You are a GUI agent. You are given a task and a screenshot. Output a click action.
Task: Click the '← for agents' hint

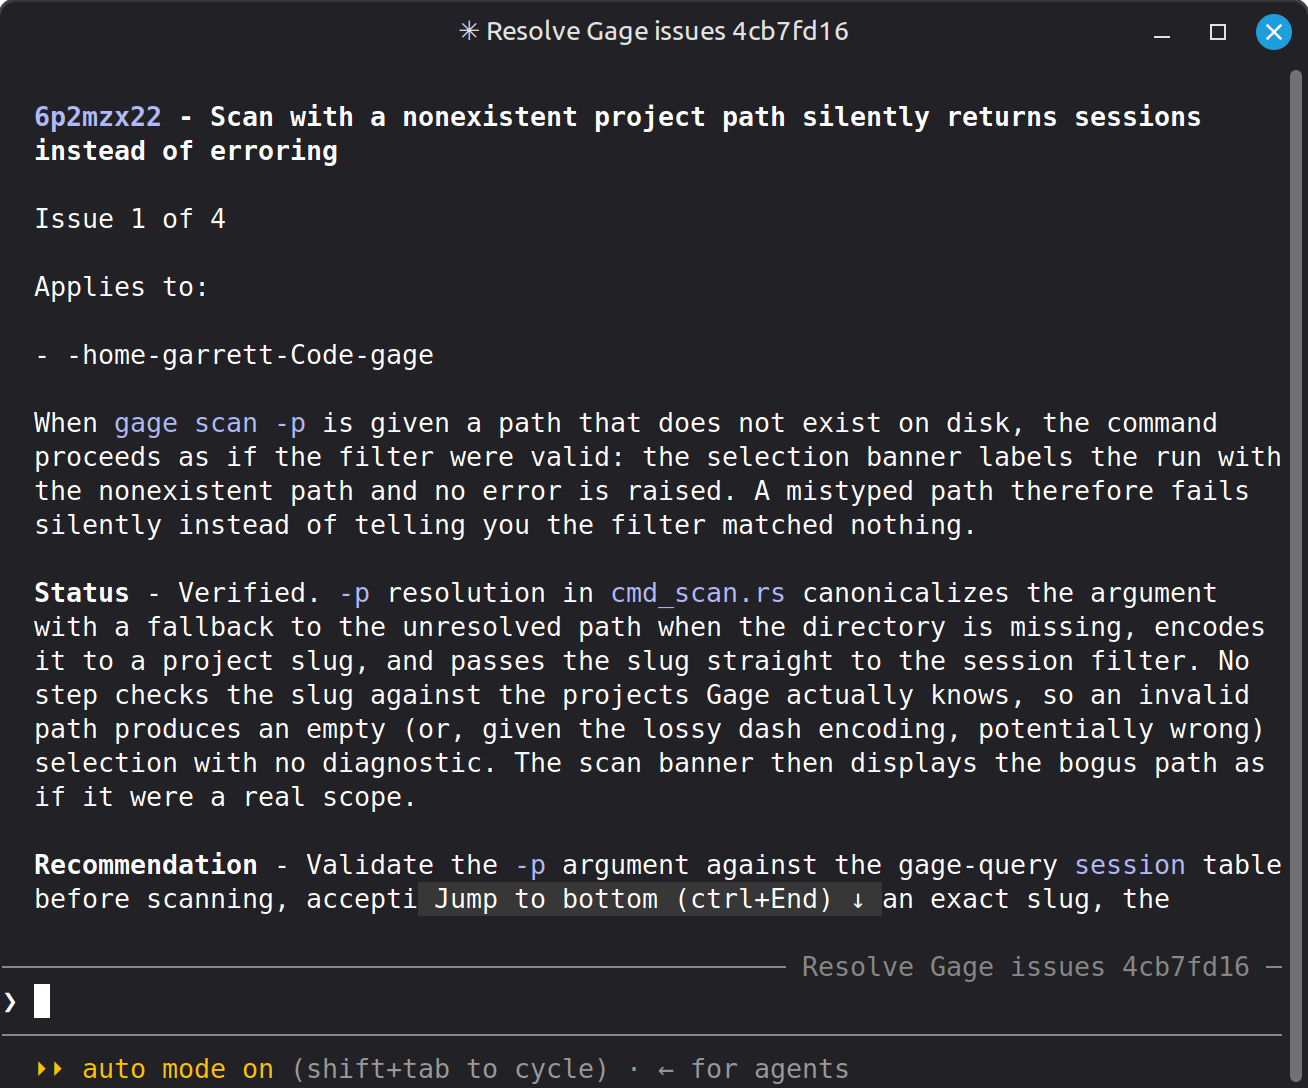pos(753,1069)
